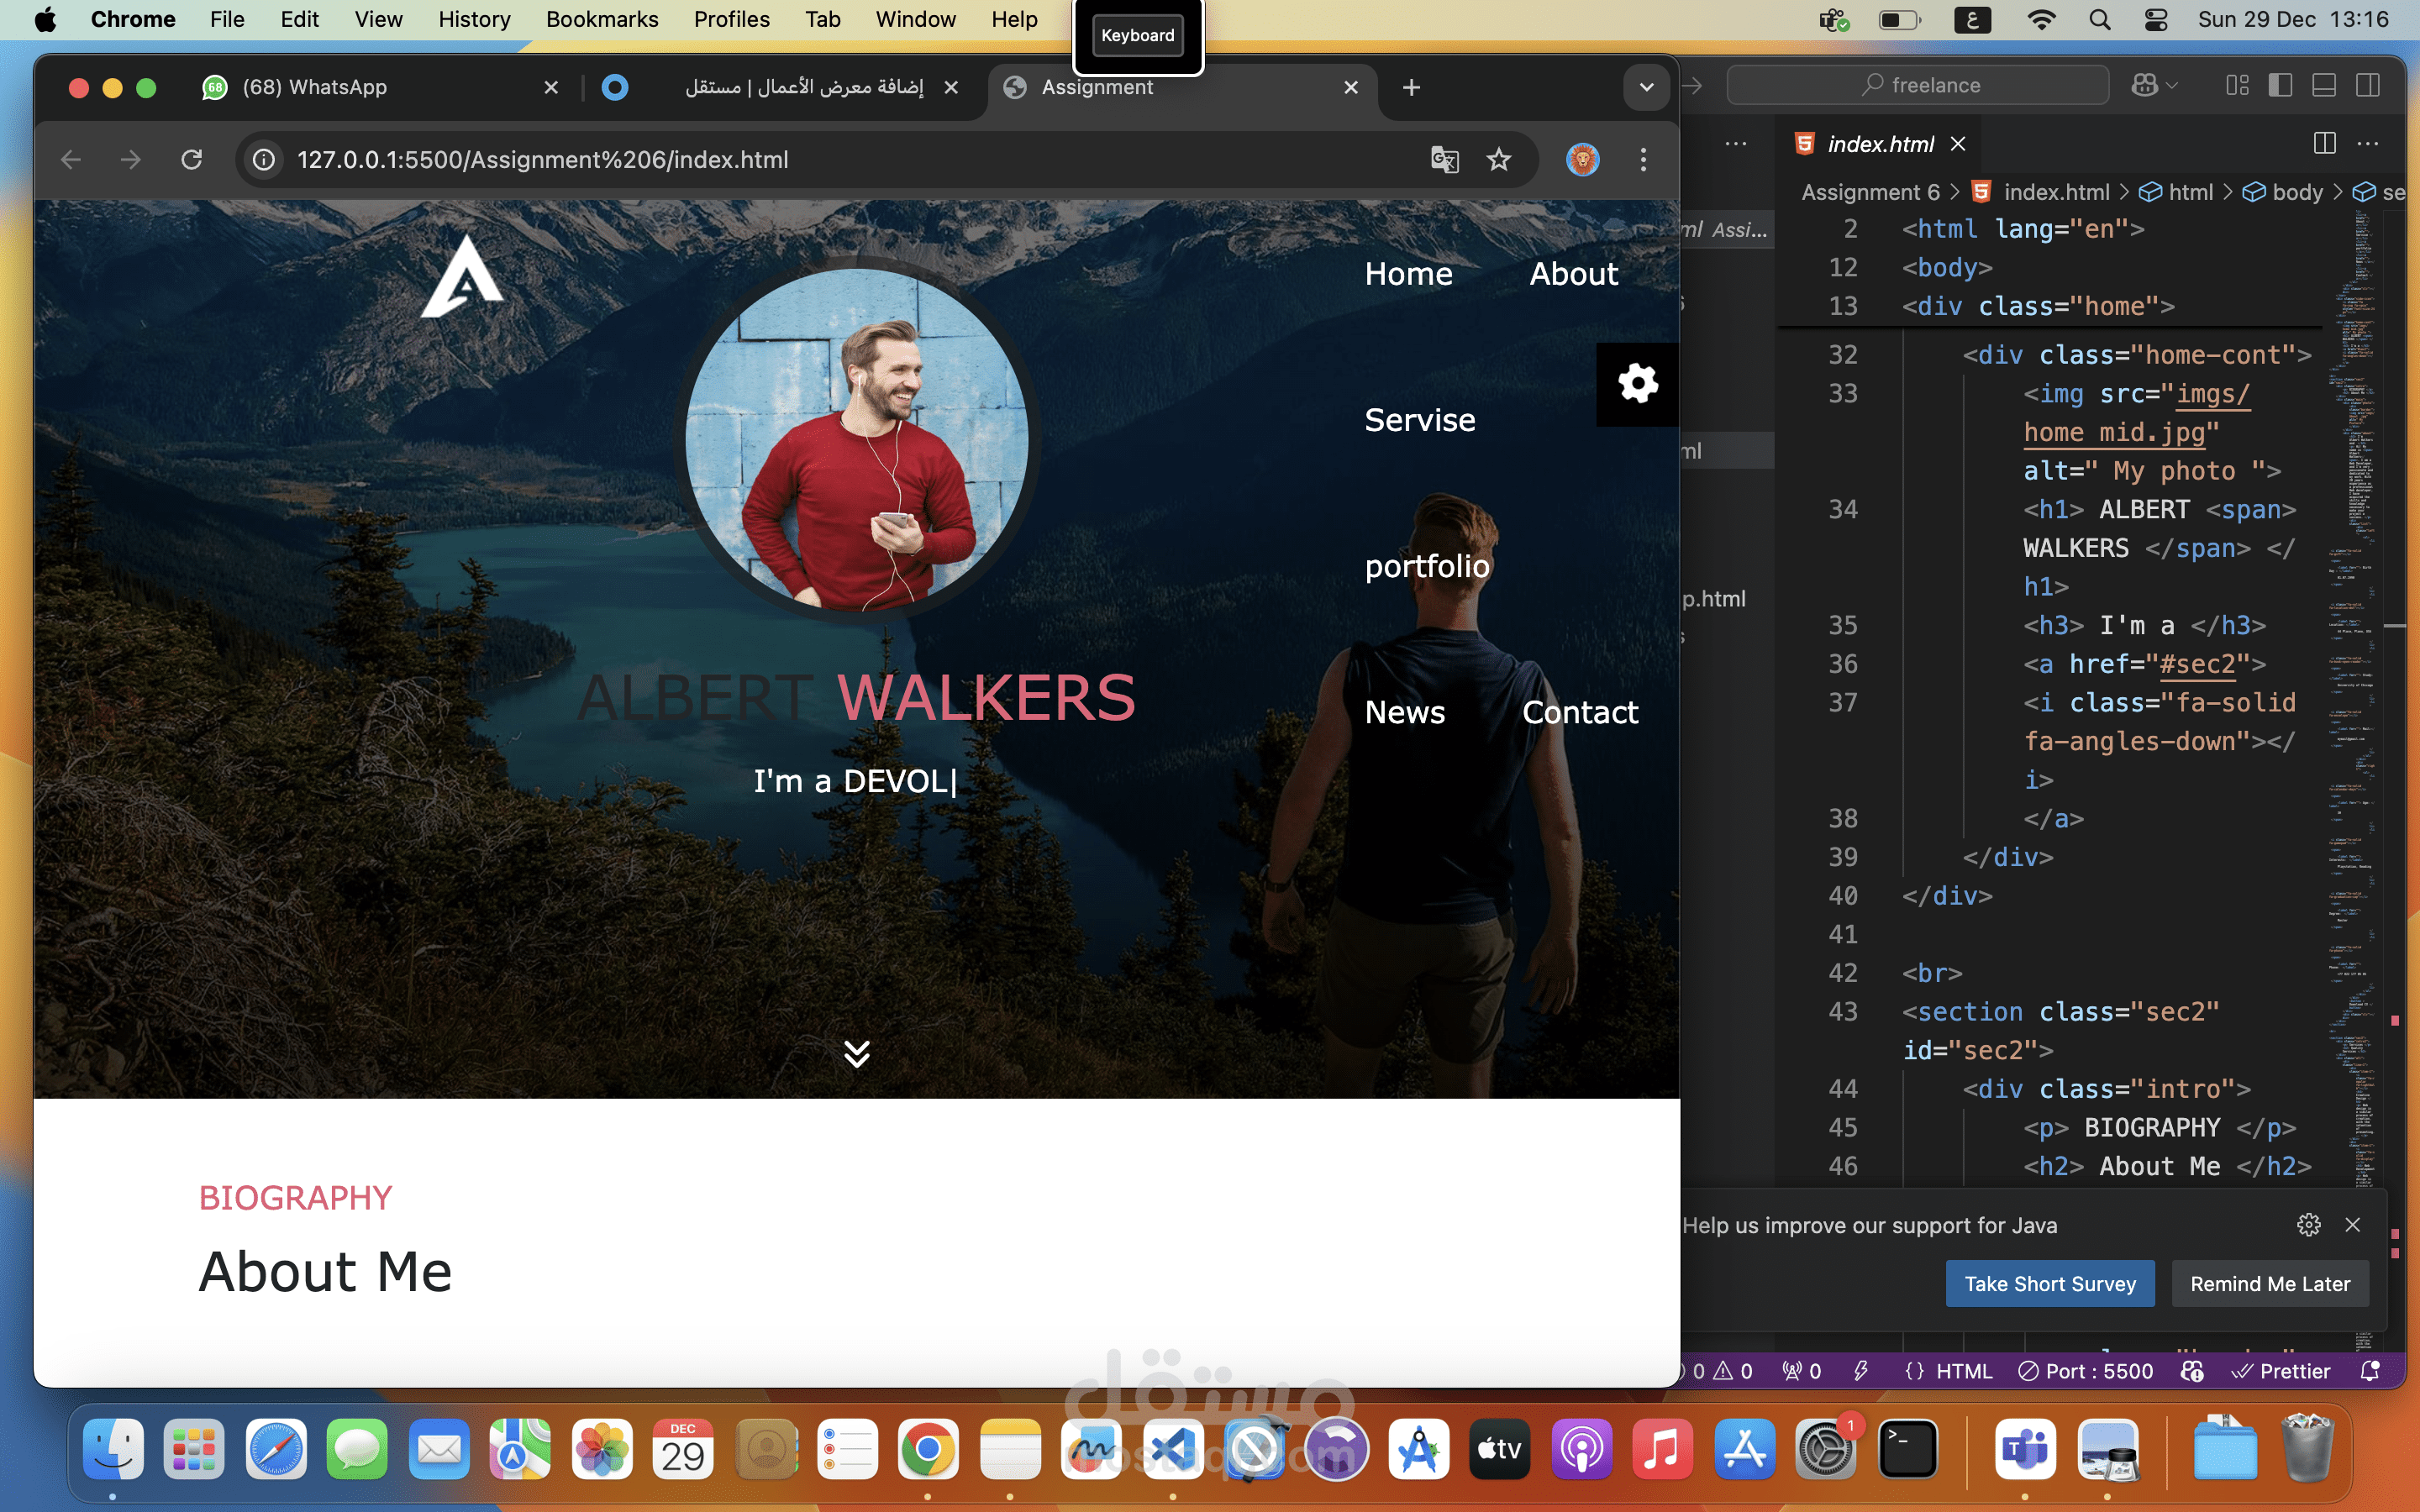This screenshot has width=2420, height=1512.
Task: Toggle VS Code primary side bar
Action: [x=2280, y=85]
